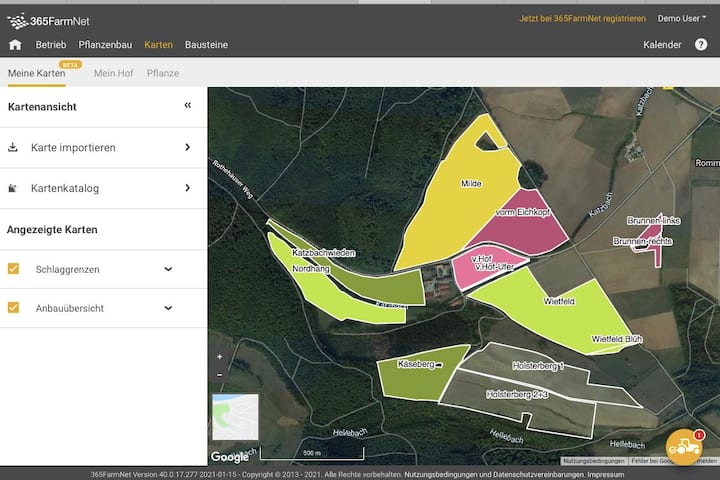Uncheck the Anbauübersicht checkbox
This screenshot has width=720, height=480.
tap(13, 307)
